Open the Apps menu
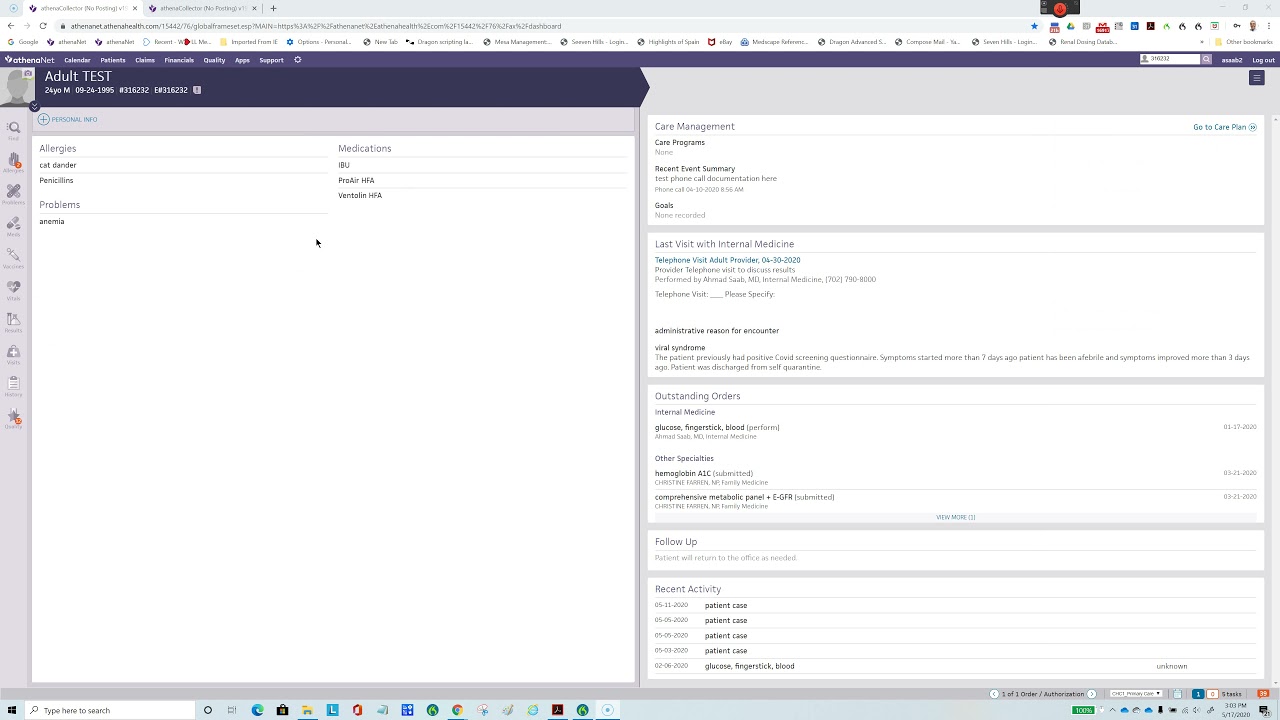This screenshot has height=720, width=1280. [242, 60]
